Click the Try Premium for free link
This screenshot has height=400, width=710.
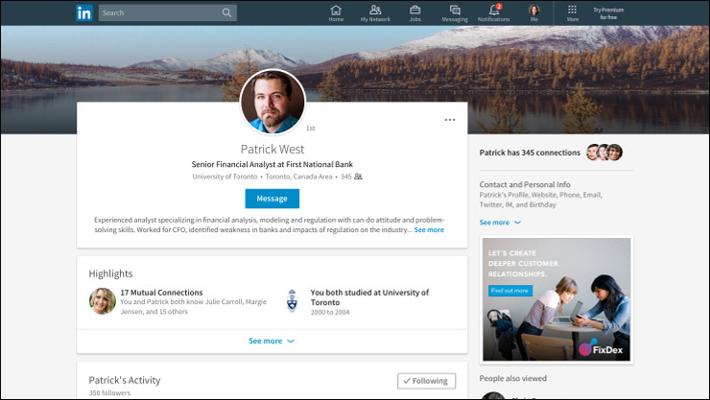pos(607,13)
